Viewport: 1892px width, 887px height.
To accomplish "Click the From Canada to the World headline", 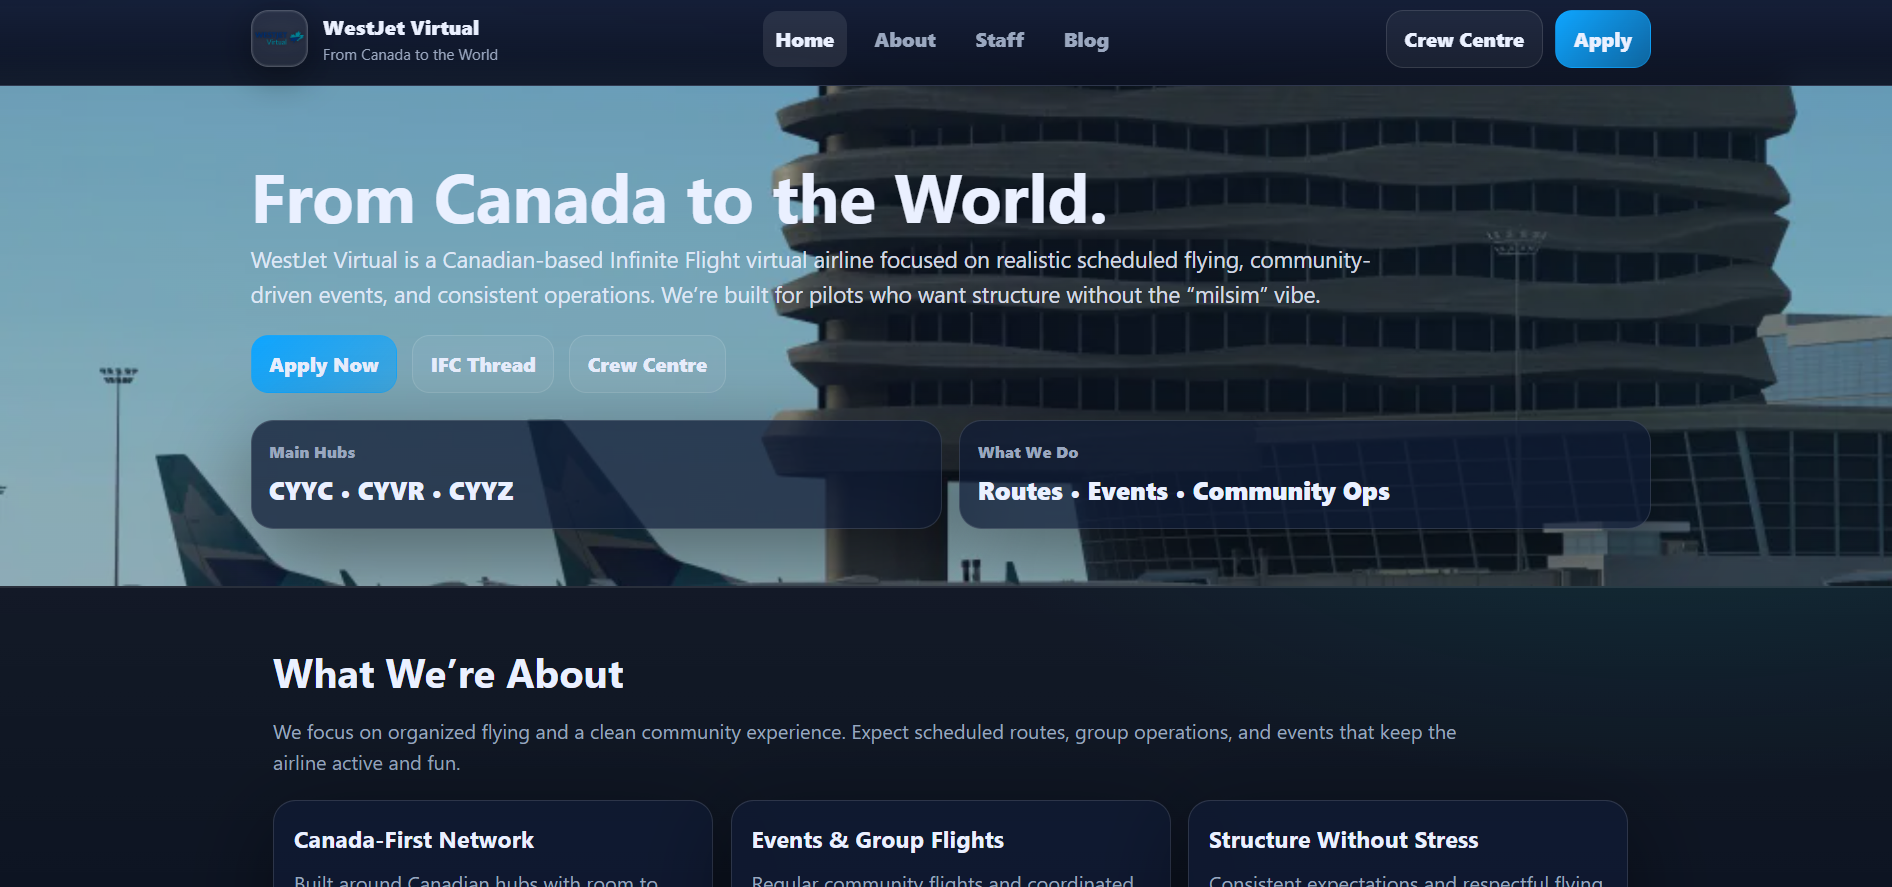I will (679, 199).
